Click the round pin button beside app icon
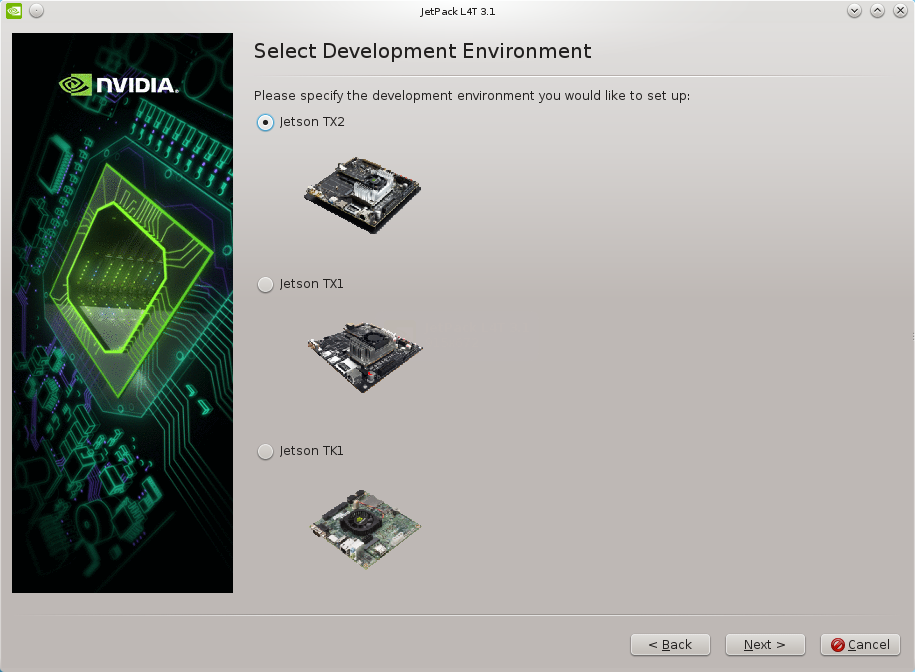The width and height of the screenshot is (915, 672). pyautogui.click(x=36, y=11)
